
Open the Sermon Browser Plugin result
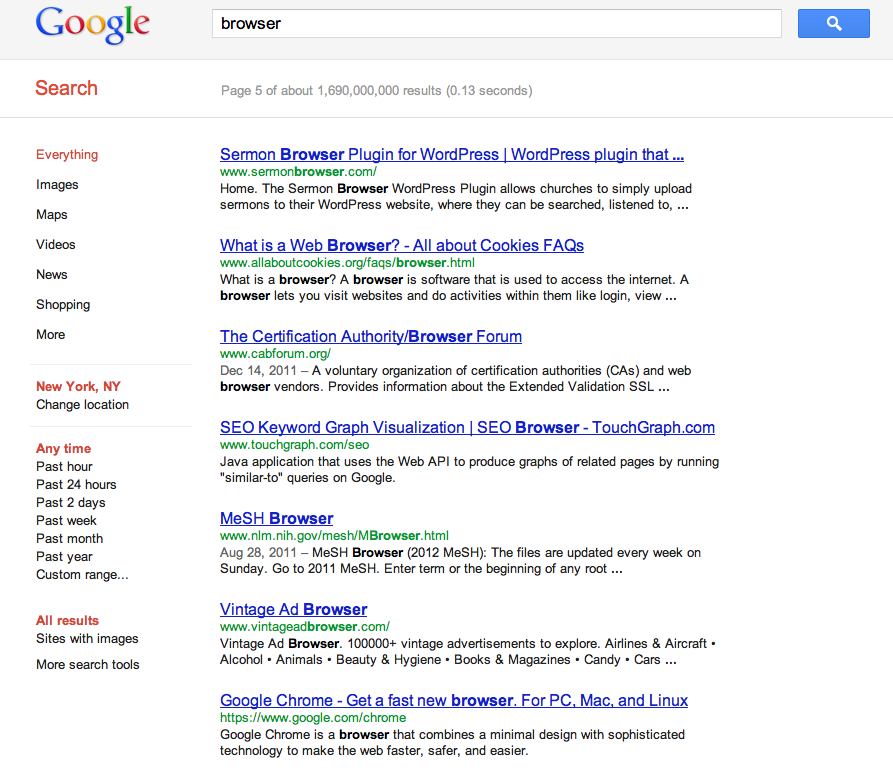tap(451, 155)
